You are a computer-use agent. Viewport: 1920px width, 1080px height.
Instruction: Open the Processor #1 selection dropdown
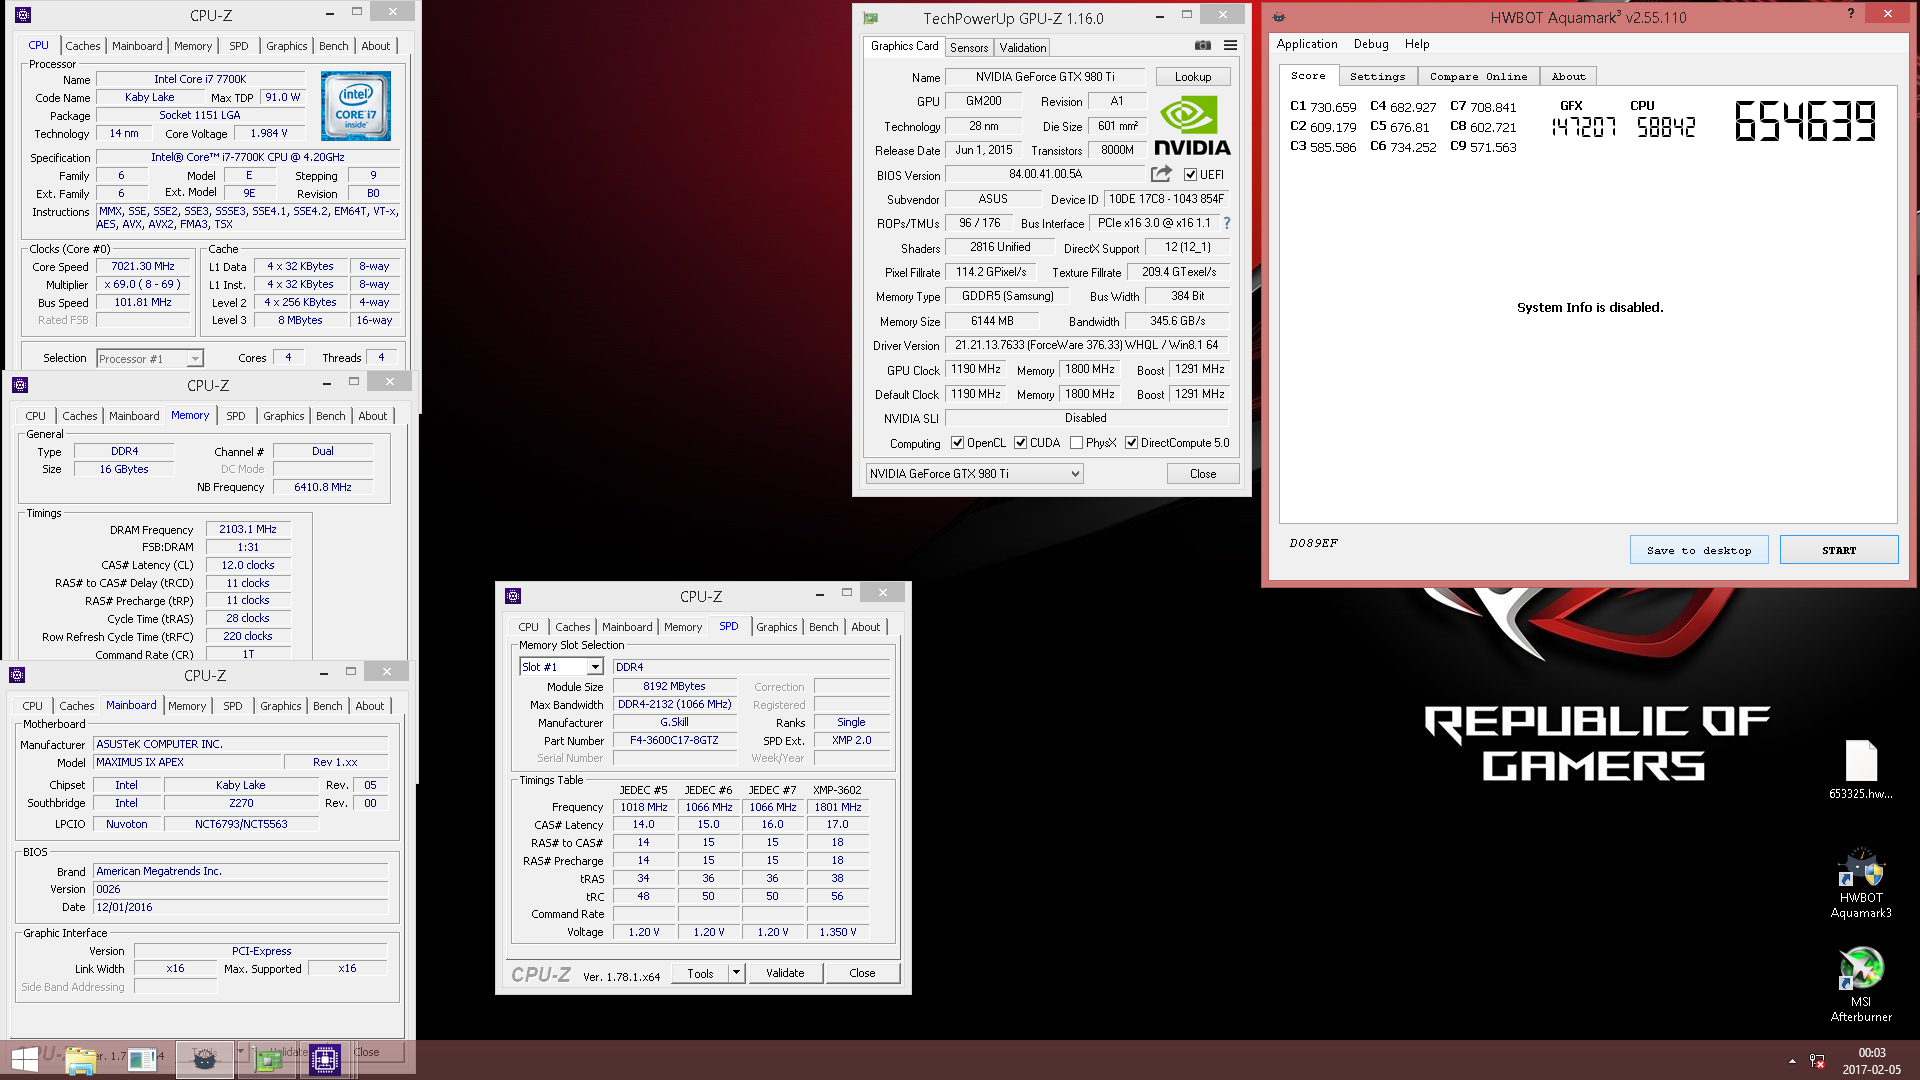(x=150, y=359)
